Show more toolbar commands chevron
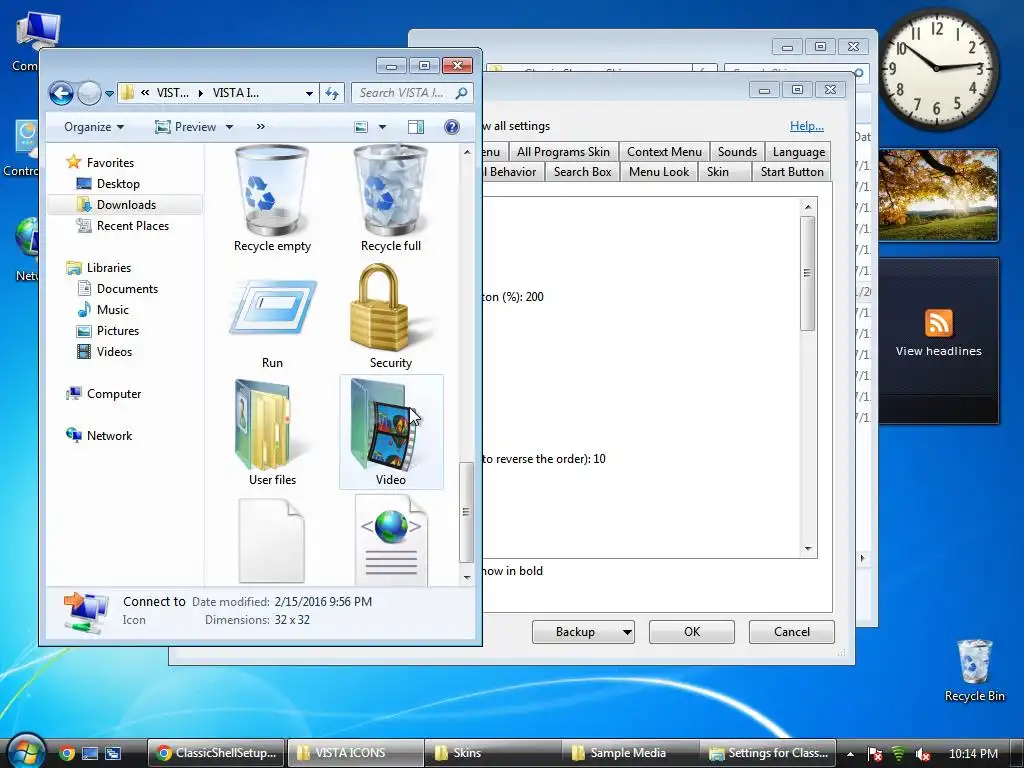The width and height of the screenshot is (1024, 768). point(261,127)
